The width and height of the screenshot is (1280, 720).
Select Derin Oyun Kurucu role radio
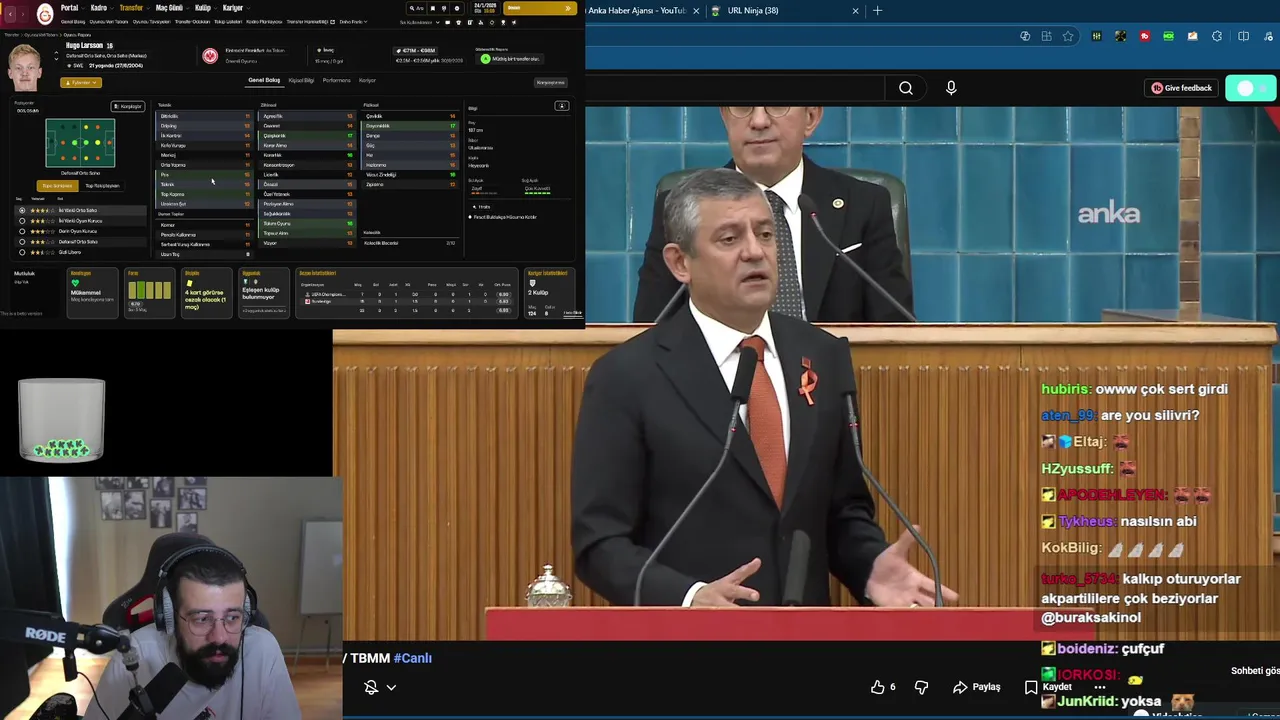(x=22, y=231)
